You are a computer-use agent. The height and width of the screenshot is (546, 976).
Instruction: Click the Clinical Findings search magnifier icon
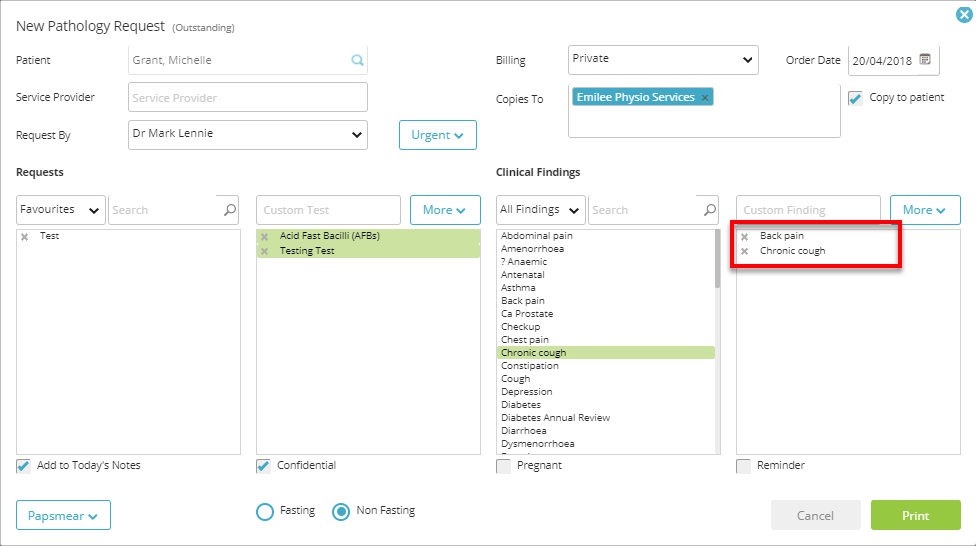710,210
